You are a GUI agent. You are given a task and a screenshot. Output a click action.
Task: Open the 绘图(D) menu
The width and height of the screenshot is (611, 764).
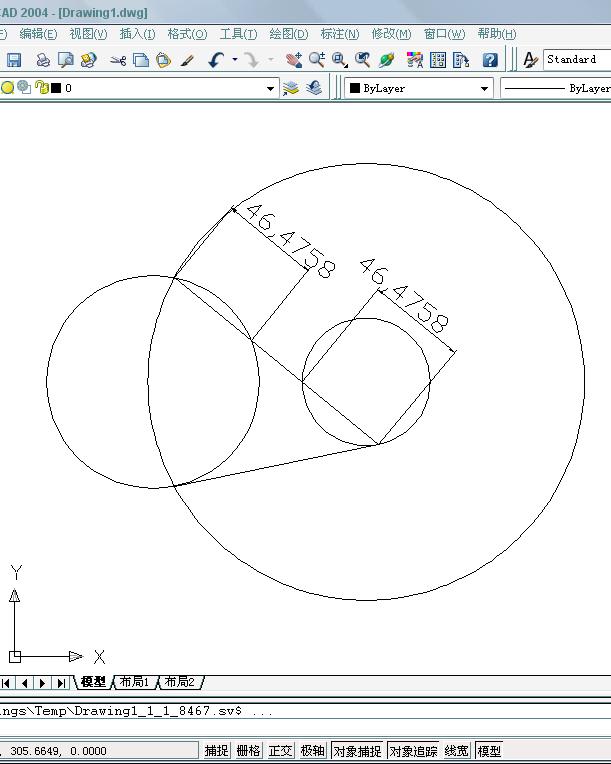tap(288, 34)
